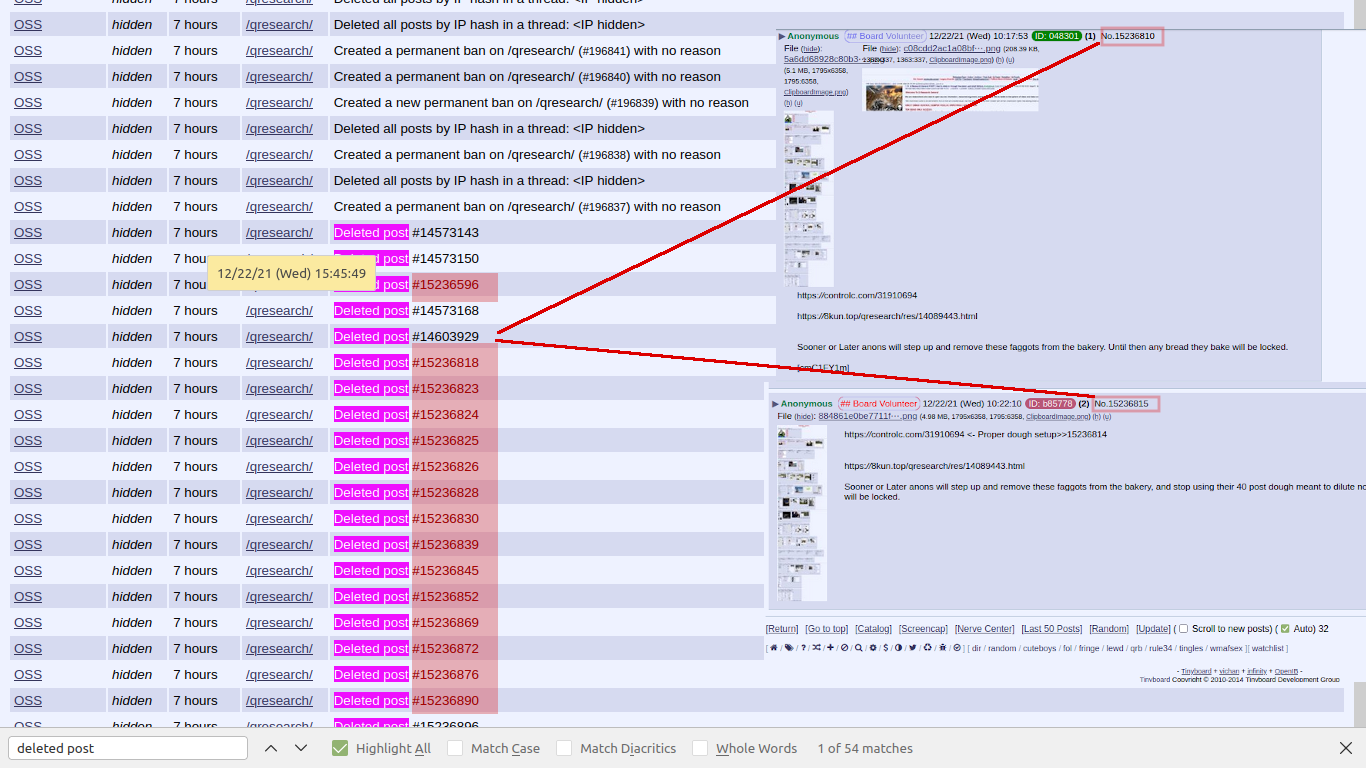Screen dimensions: 1366x768
Task: Click the green ID: 048301 badge
Action: [x=1056, y=36]
